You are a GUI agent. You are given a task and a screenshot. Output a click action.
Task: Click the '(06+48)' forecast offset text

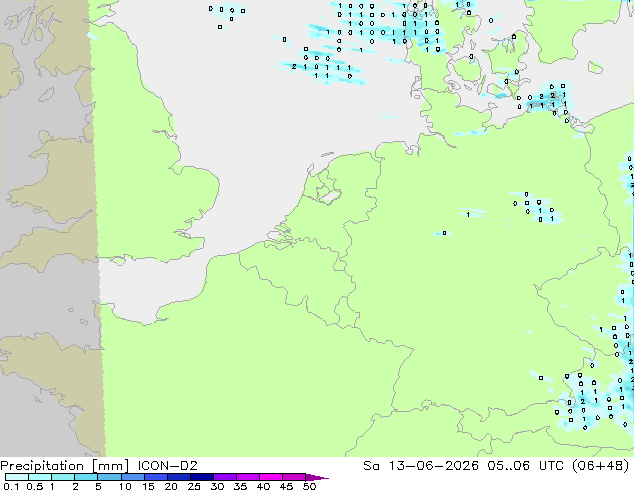601,466
